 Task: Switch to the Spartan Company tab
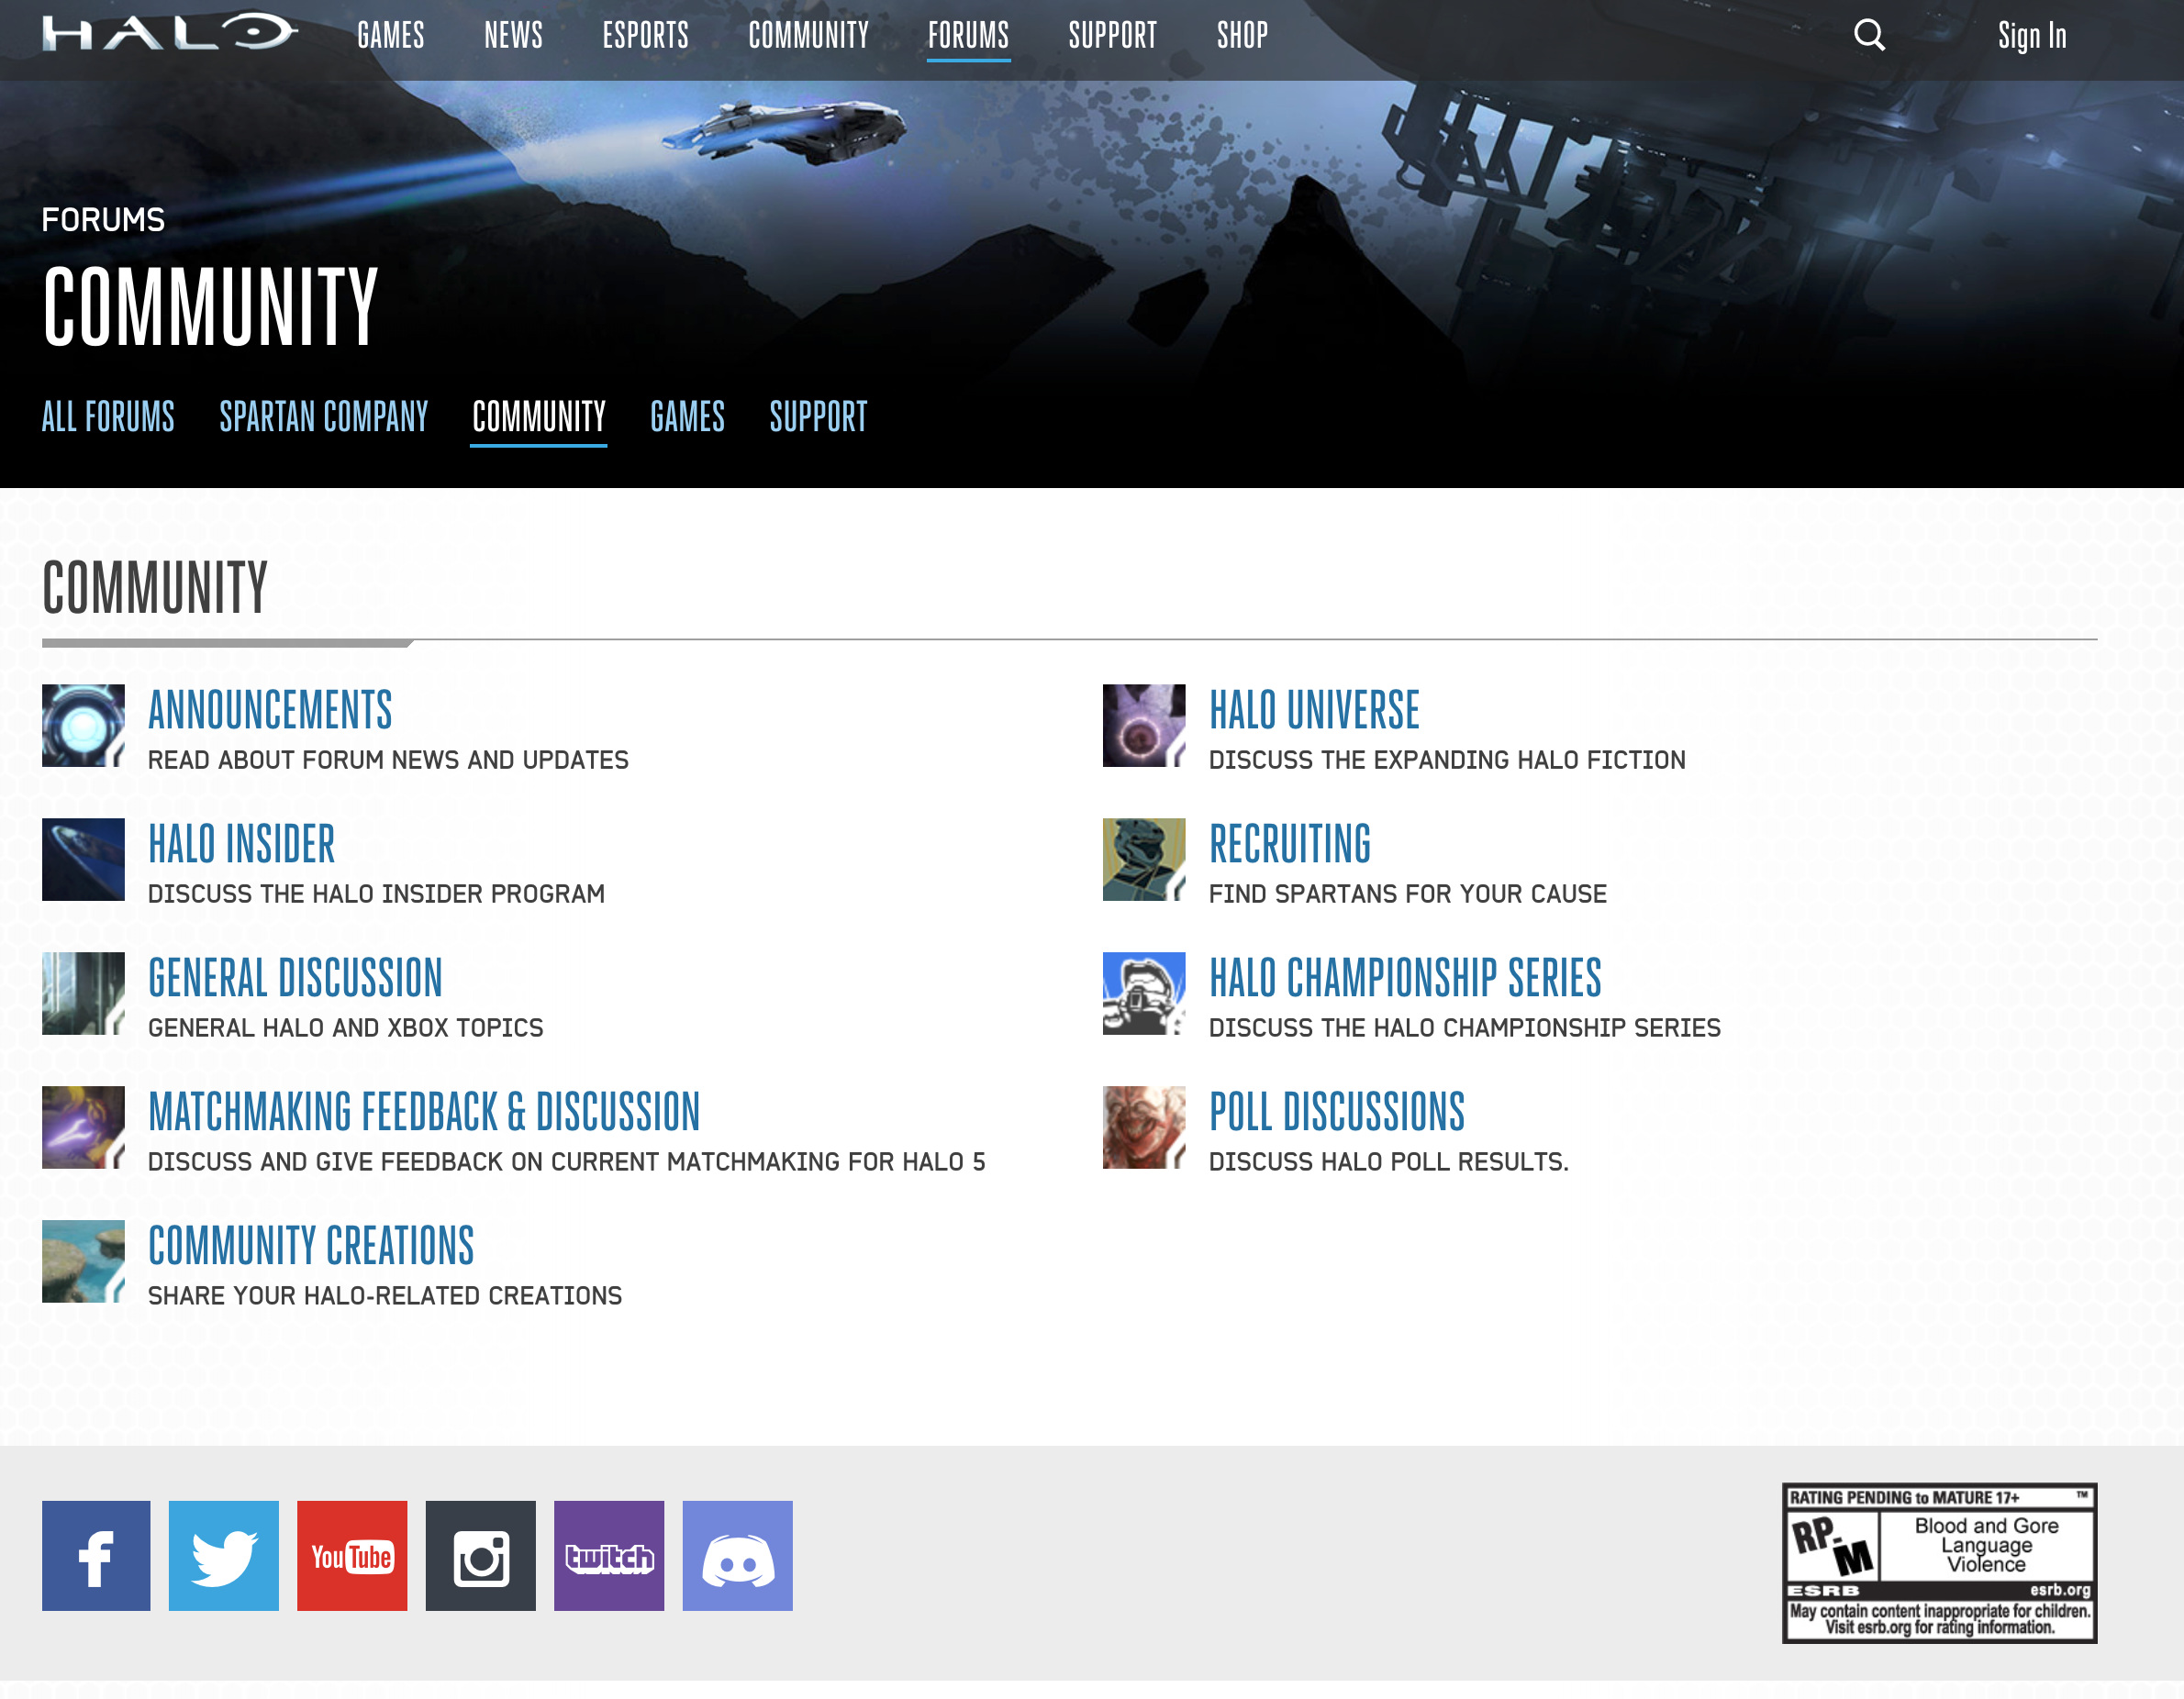pyautogui.click(x=324, y=416)
